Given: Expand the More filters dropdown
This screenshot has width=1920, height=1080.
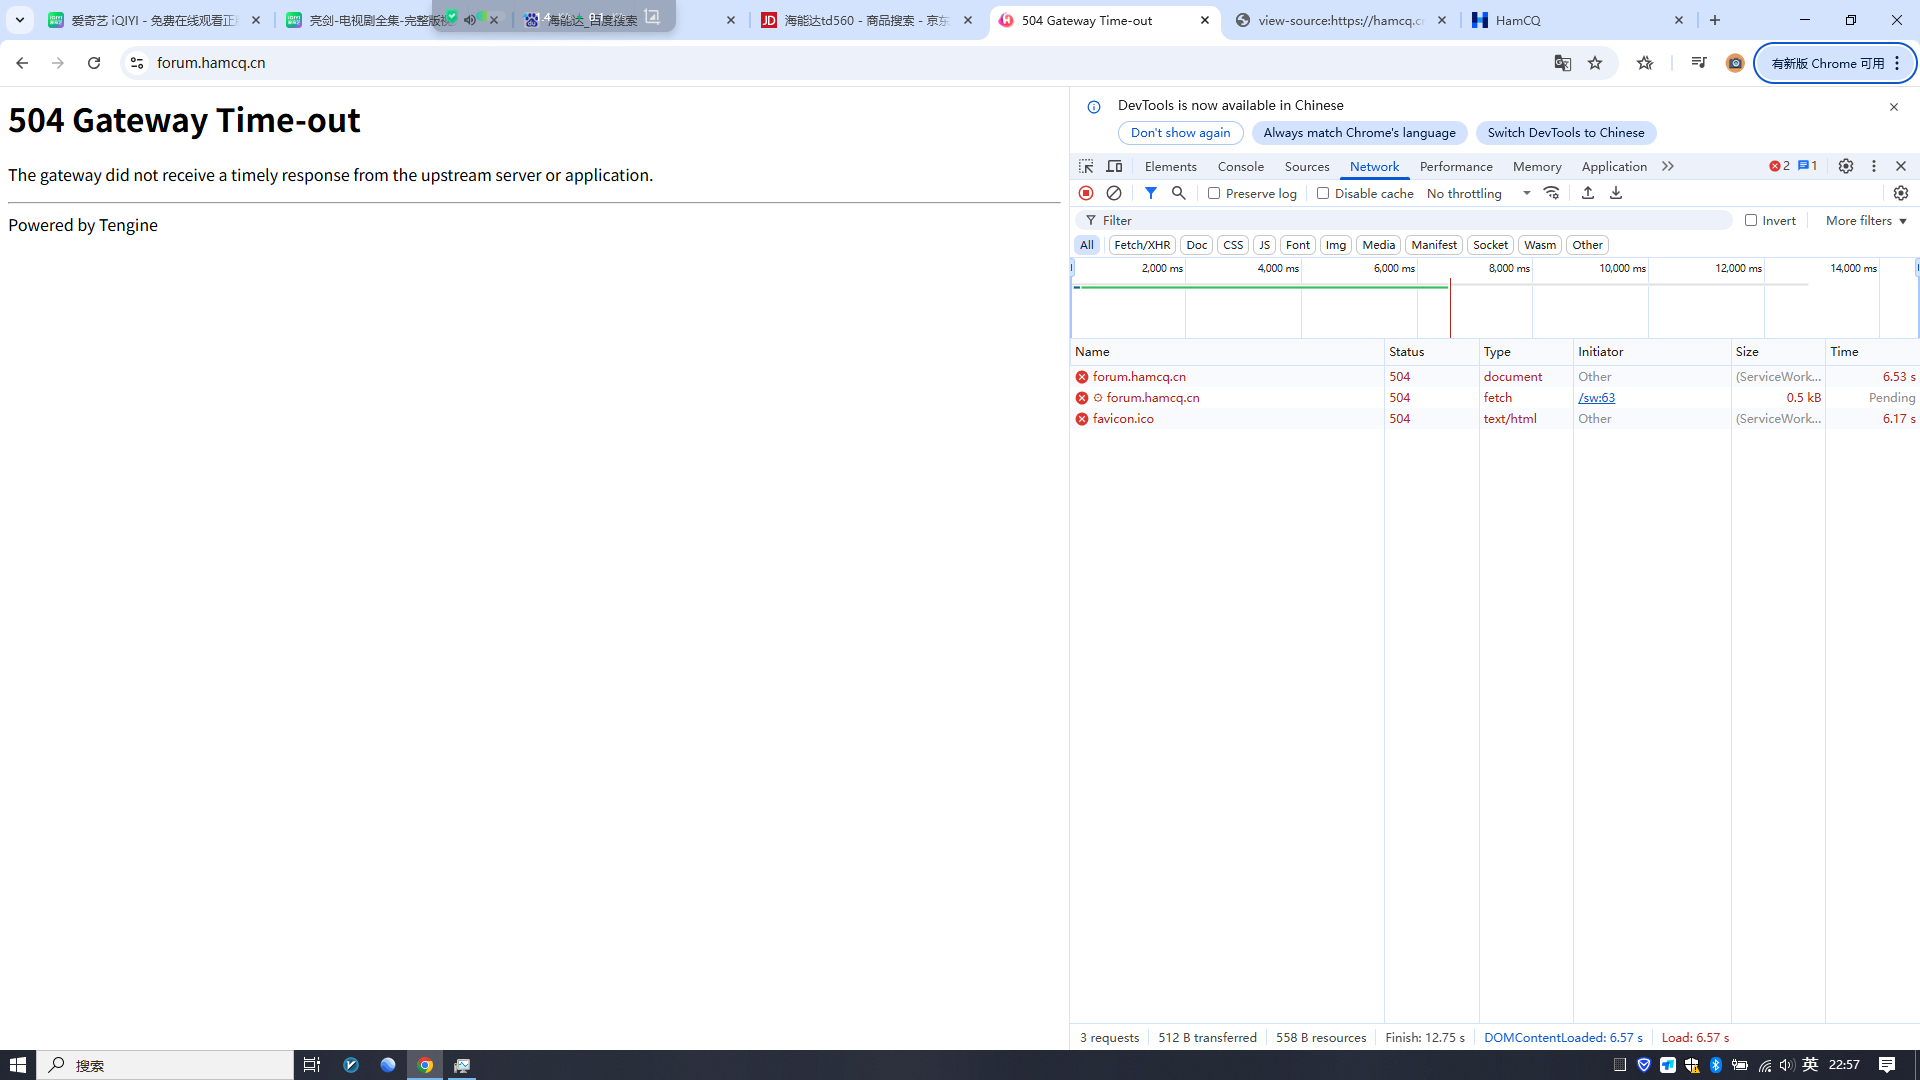Looking at the screenshot, I should pyautogui.click(x=1866, y=220).
